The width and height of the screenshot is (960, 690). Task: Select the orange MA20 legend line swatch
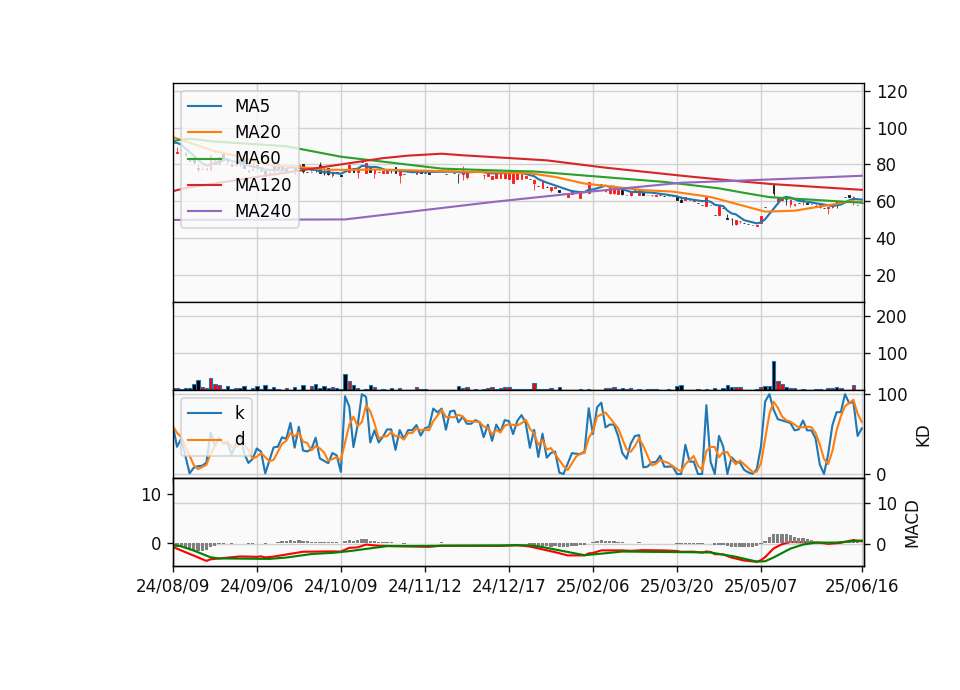click(x=204, y=132)
